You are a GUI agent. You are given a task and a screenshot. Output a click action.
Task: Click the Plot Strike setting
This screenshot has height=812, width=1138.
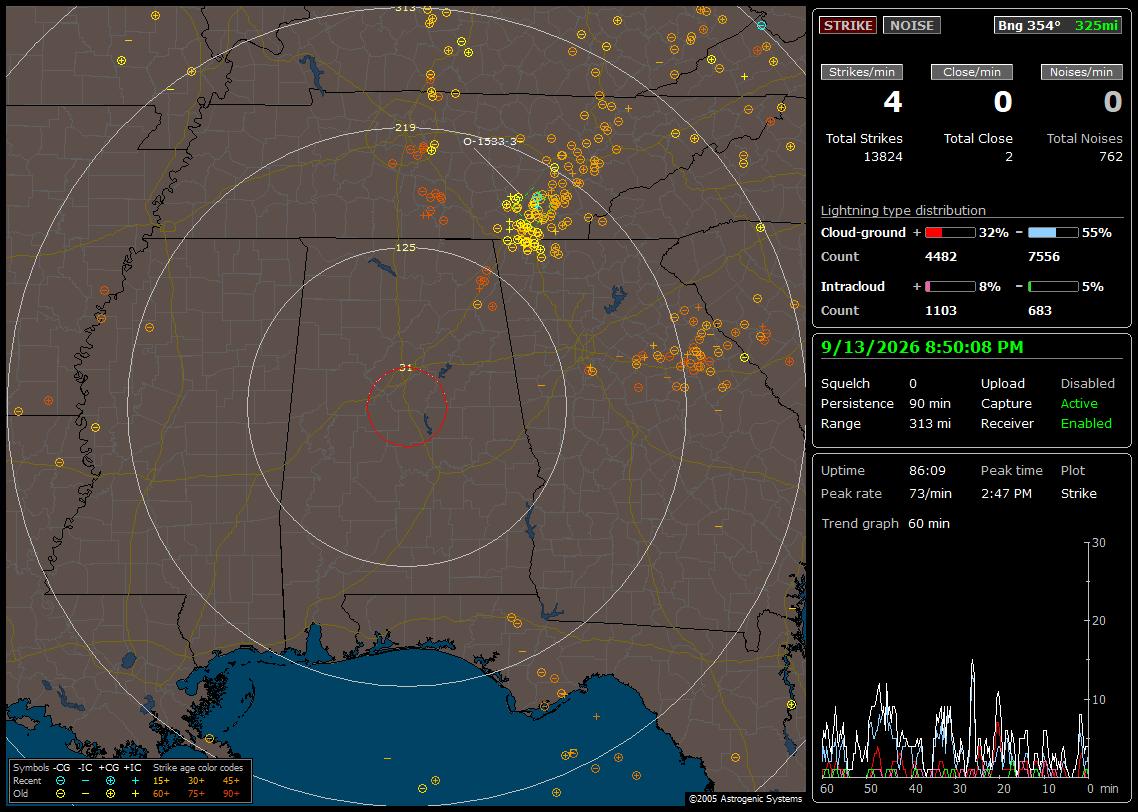click(x=1078, y=493)
